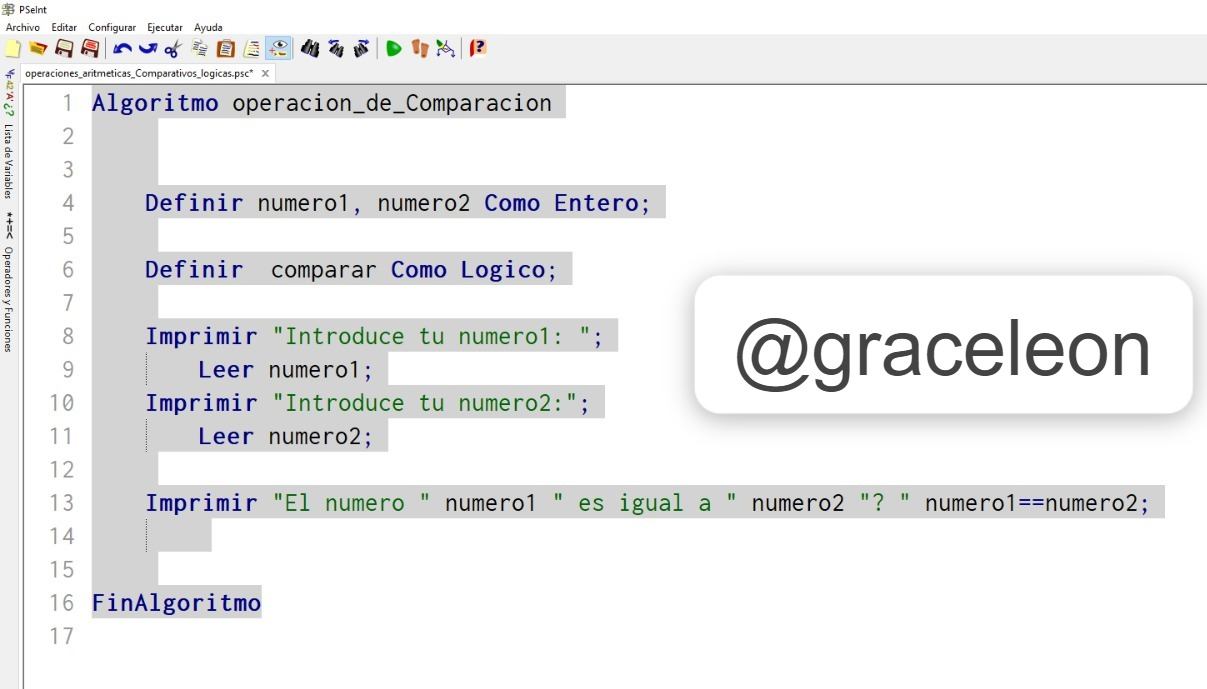Click 'FinAlgoritmo' on line 16
The width and height of the screenshot is (1207, 689).
click(x=176, y=603)
